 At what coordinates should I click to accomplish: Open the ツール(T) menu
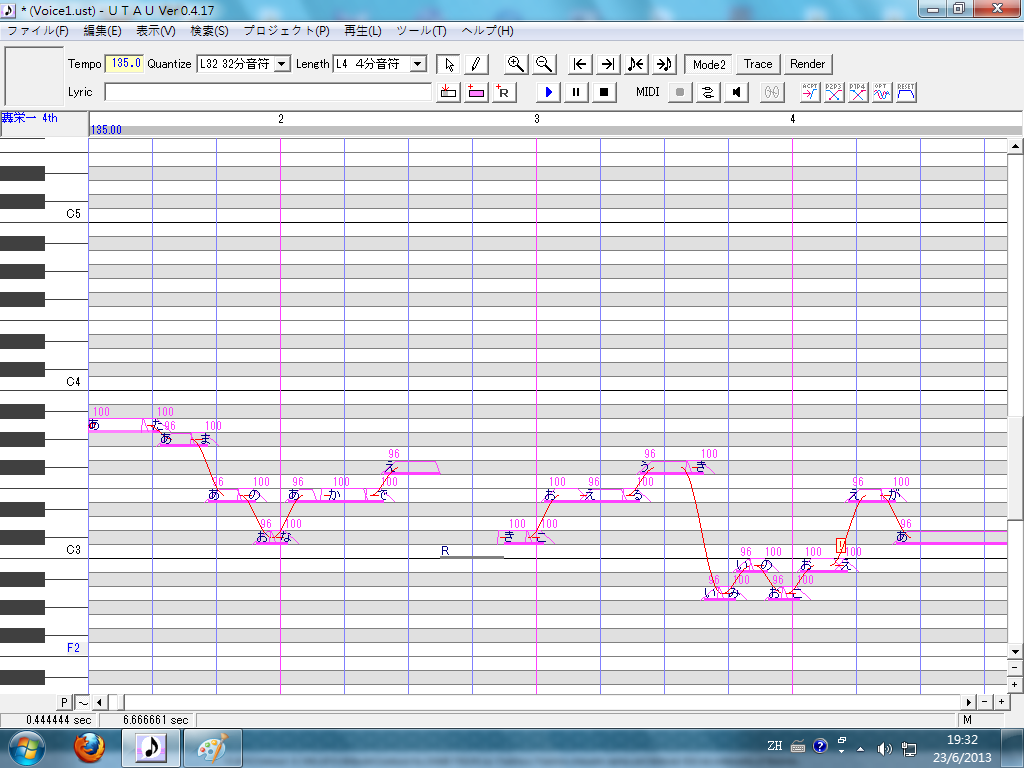point(421,31)
